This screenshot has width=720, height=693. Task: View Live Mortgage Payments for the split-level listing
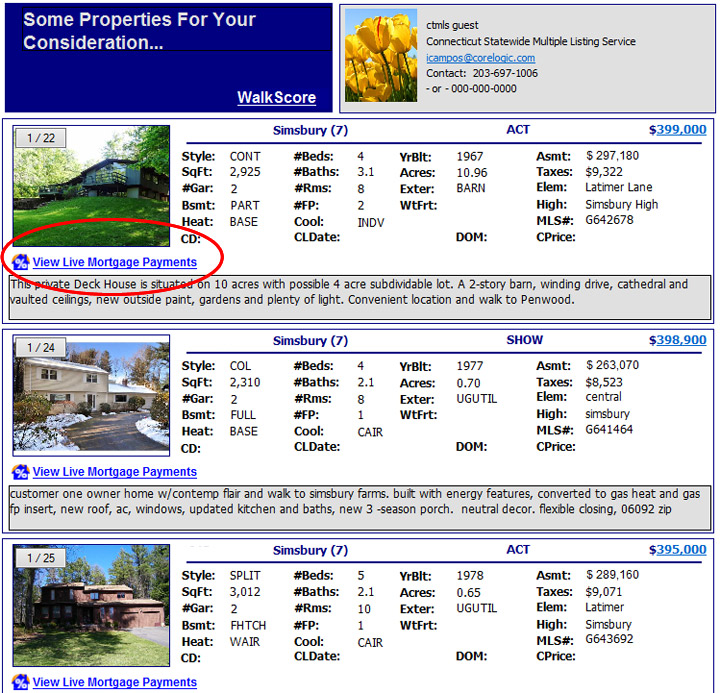point(114,682)
